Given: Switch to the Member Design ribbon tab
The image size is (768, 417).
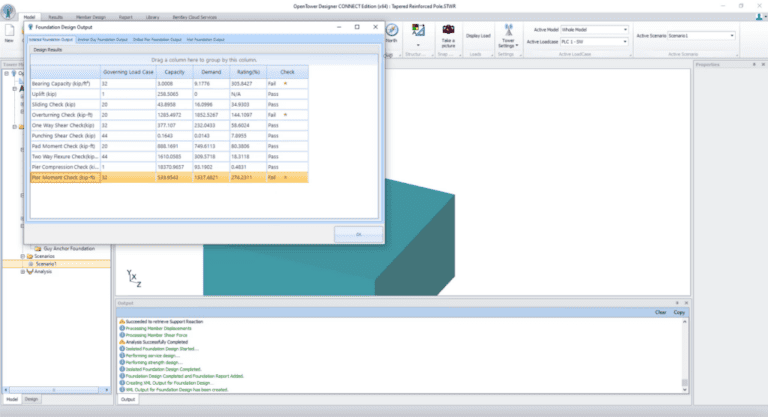Looking at the screenshot, I should pos(91,17).
